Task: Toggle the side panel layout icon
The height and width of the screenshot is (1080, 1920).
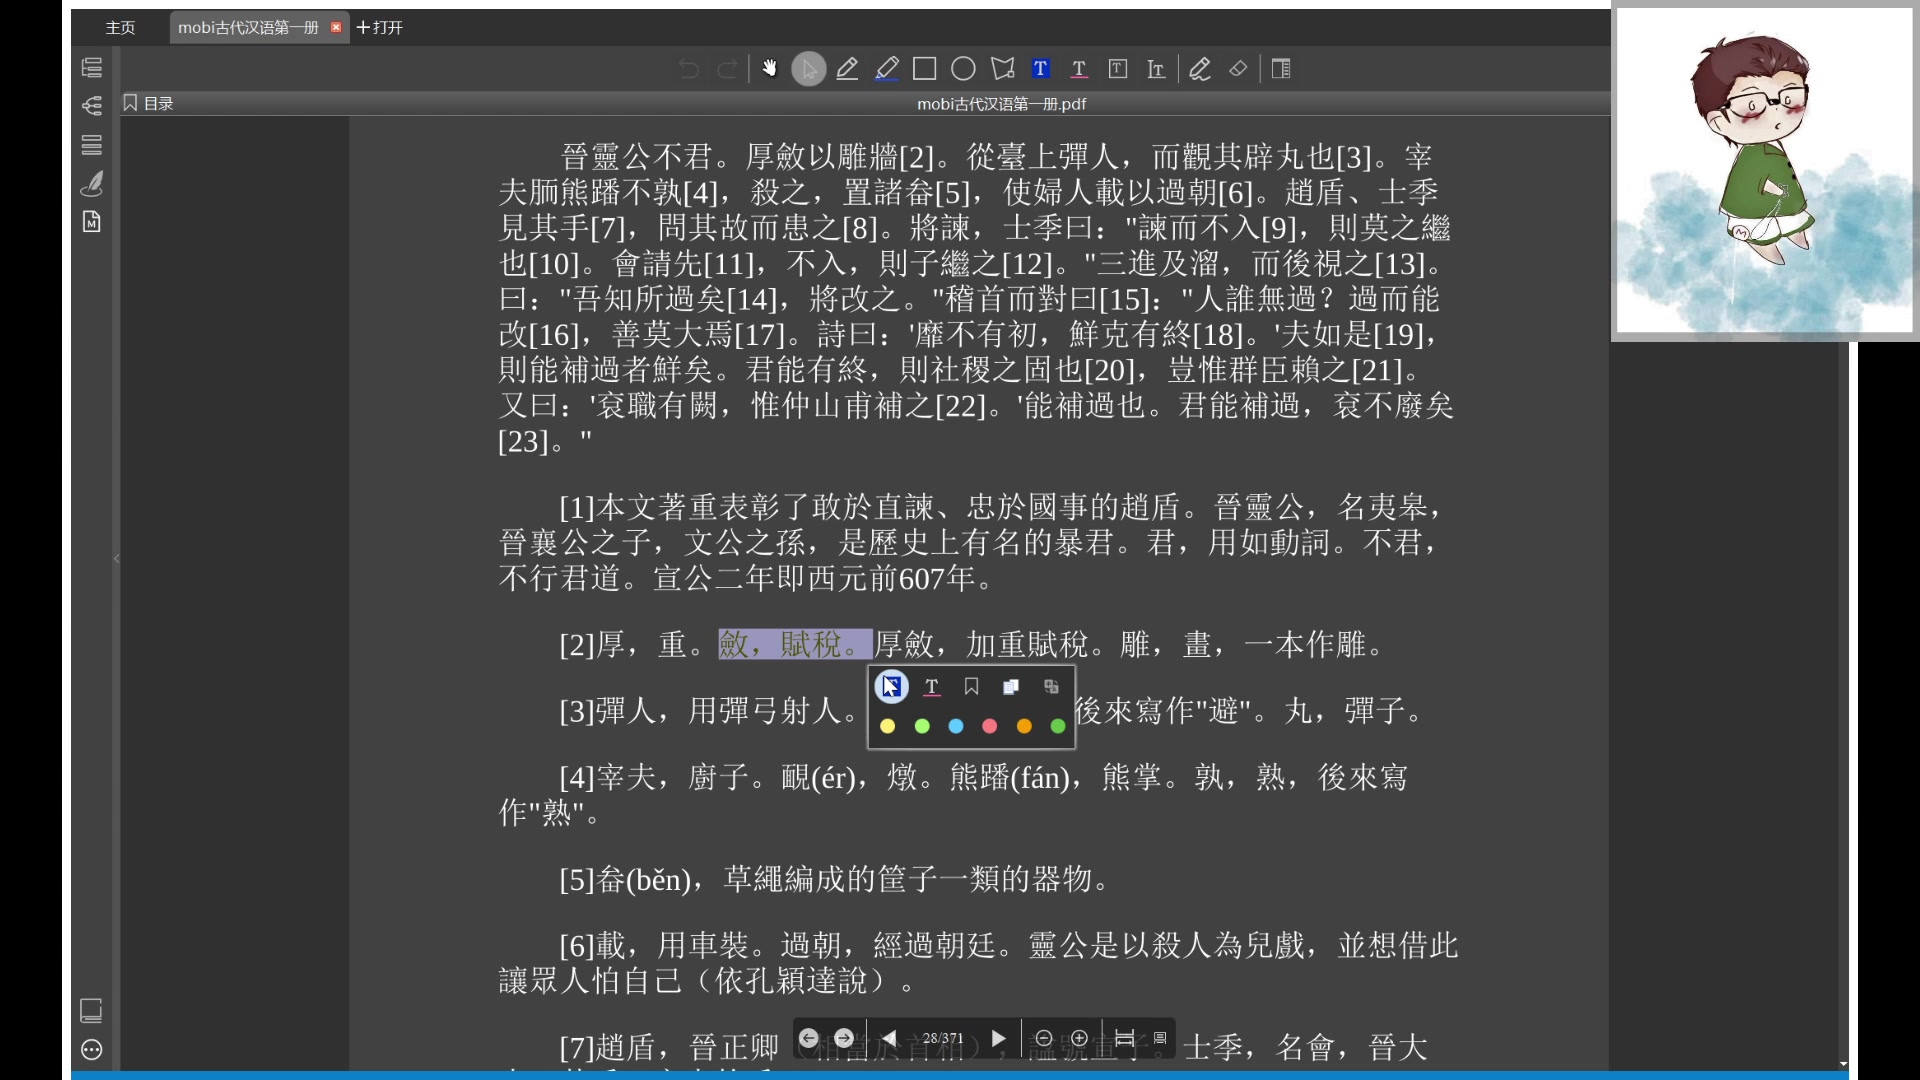Action: tap(1281, 69)
